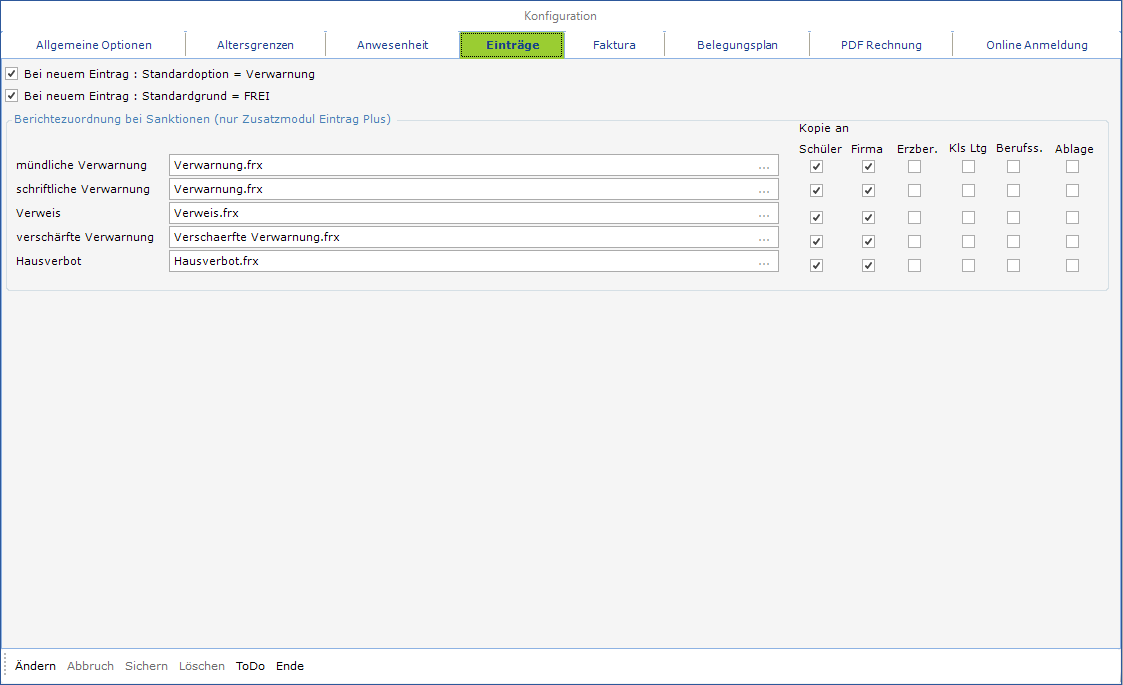Viewport: 1123px width, 685px height.
Task: Go to Online Anmeldung tab
Action: (1036, 45)
